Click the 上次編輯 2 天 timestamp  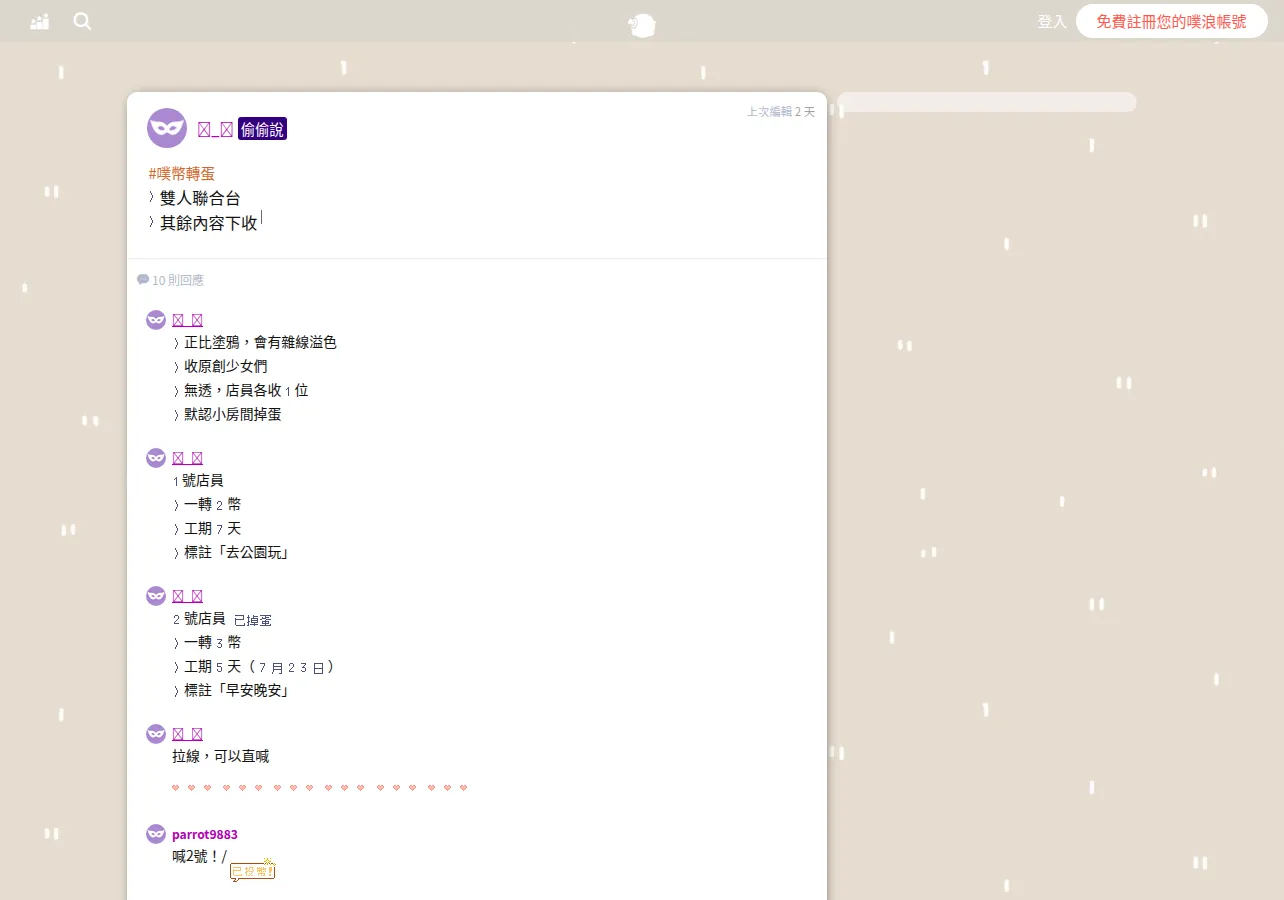coord(781,112)
